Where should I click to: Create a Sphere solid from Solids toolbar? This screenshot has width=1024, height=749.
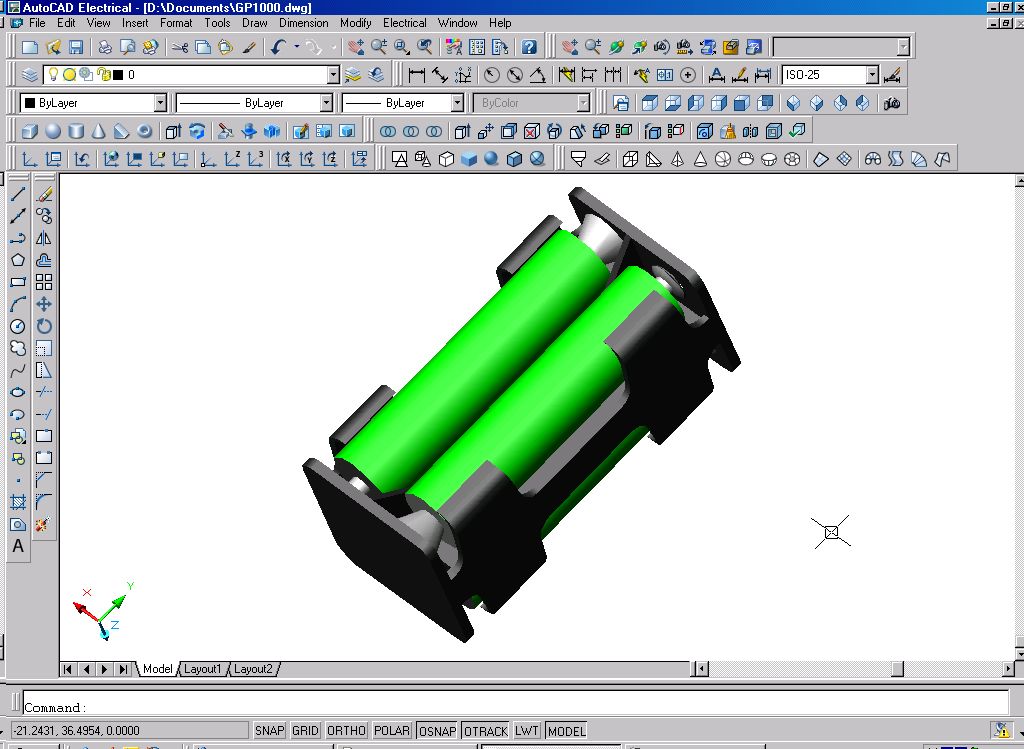pos(53,131)
